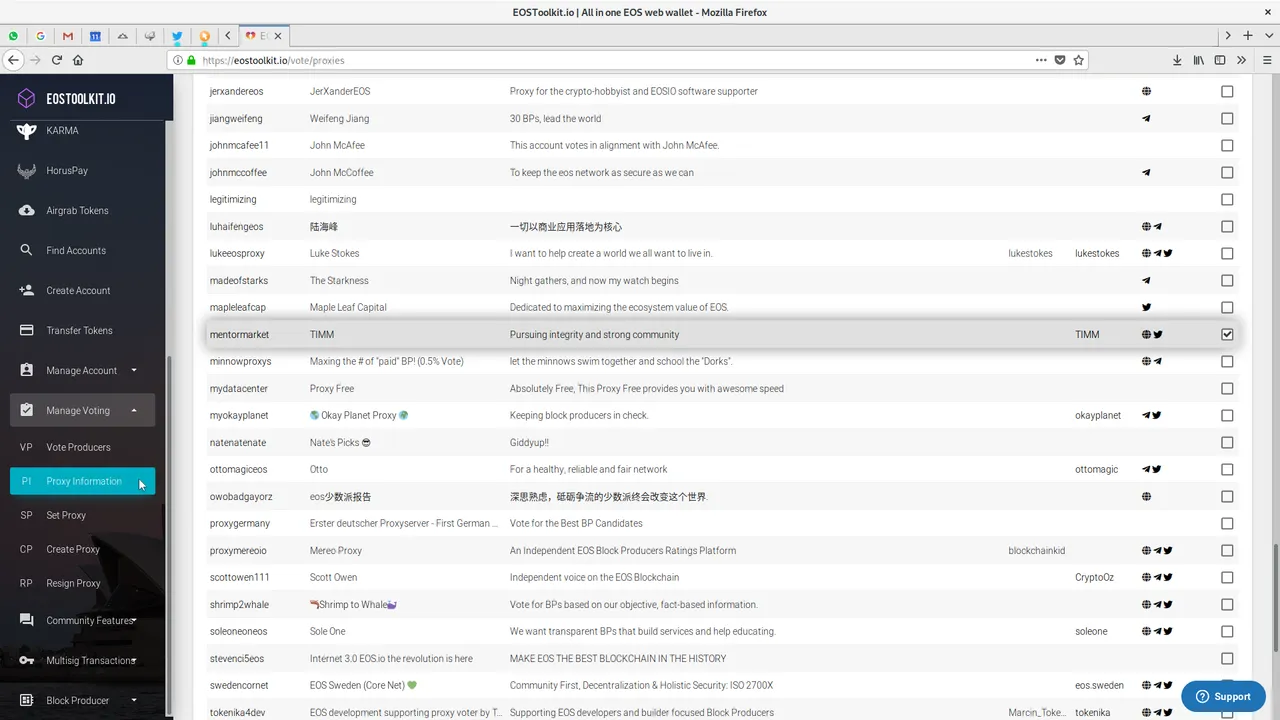Open Vote Producers menu item
This screenshot has width=1280, height=720.
(x=82, y=447)
